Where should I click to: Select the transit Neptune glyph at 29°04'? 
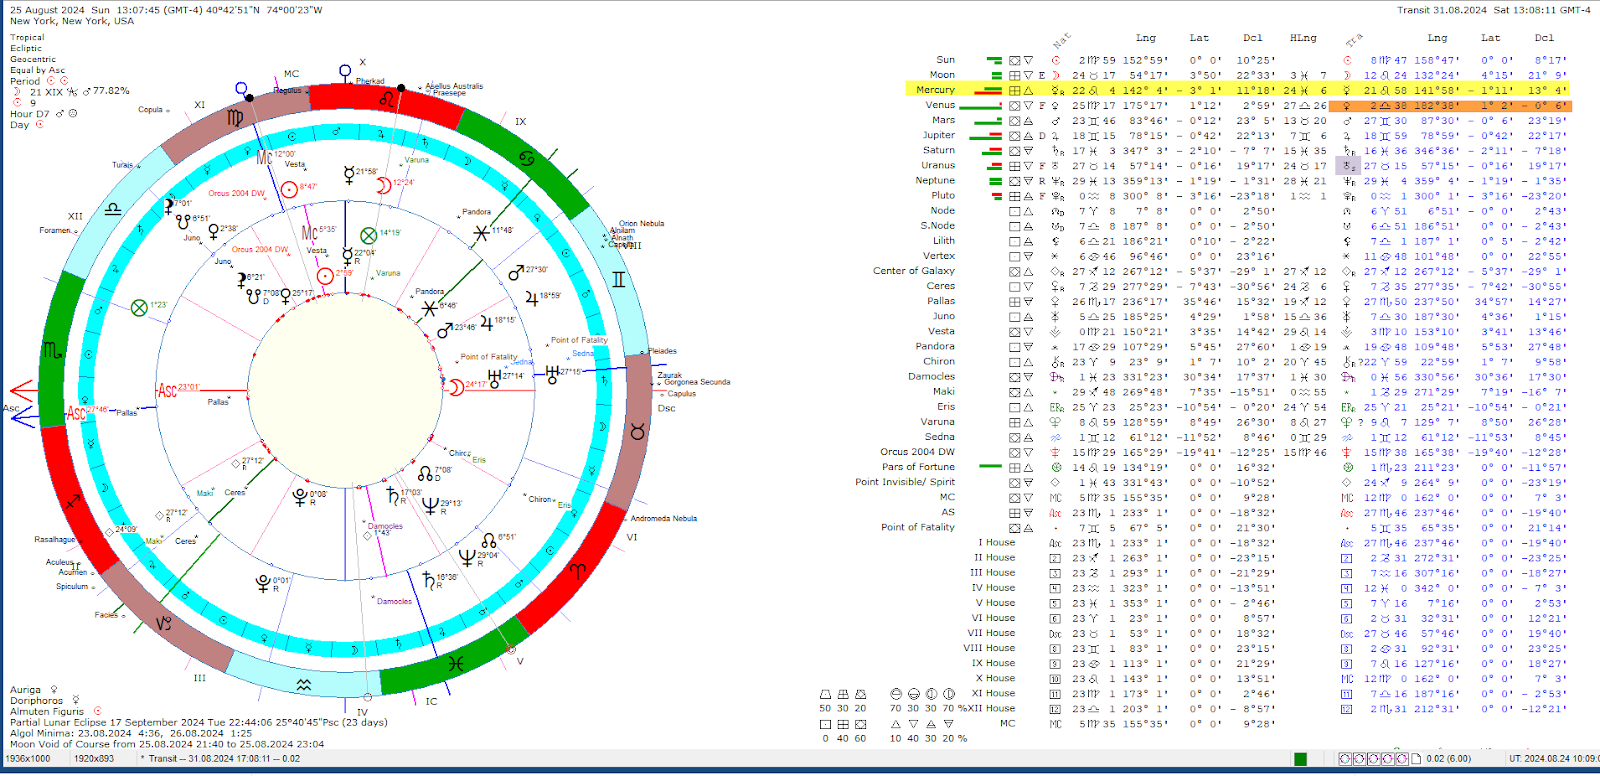(467, 557)
